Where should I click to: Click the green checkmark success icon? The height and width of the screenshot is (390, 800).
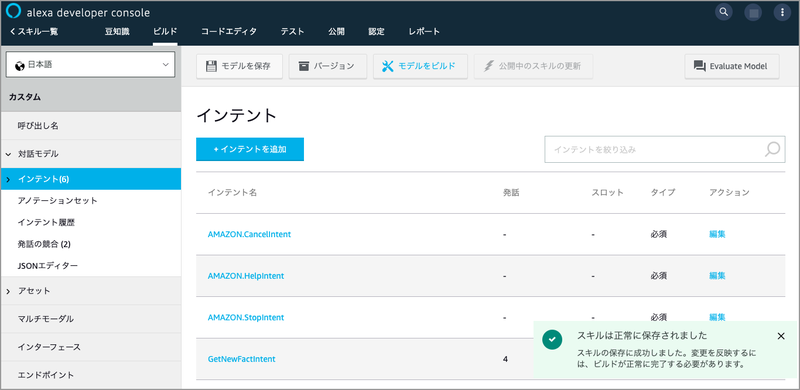click(552, 339)
